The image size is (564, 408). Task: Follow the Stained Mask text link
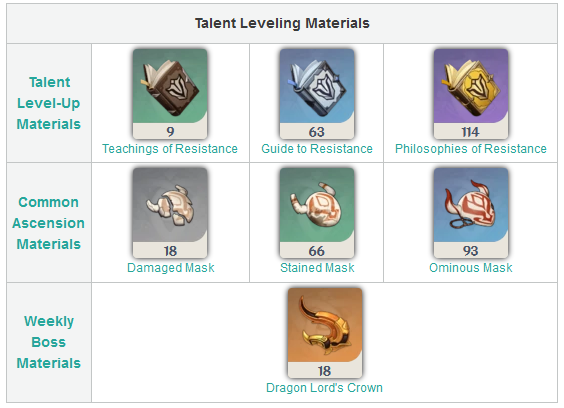[317, 268]
